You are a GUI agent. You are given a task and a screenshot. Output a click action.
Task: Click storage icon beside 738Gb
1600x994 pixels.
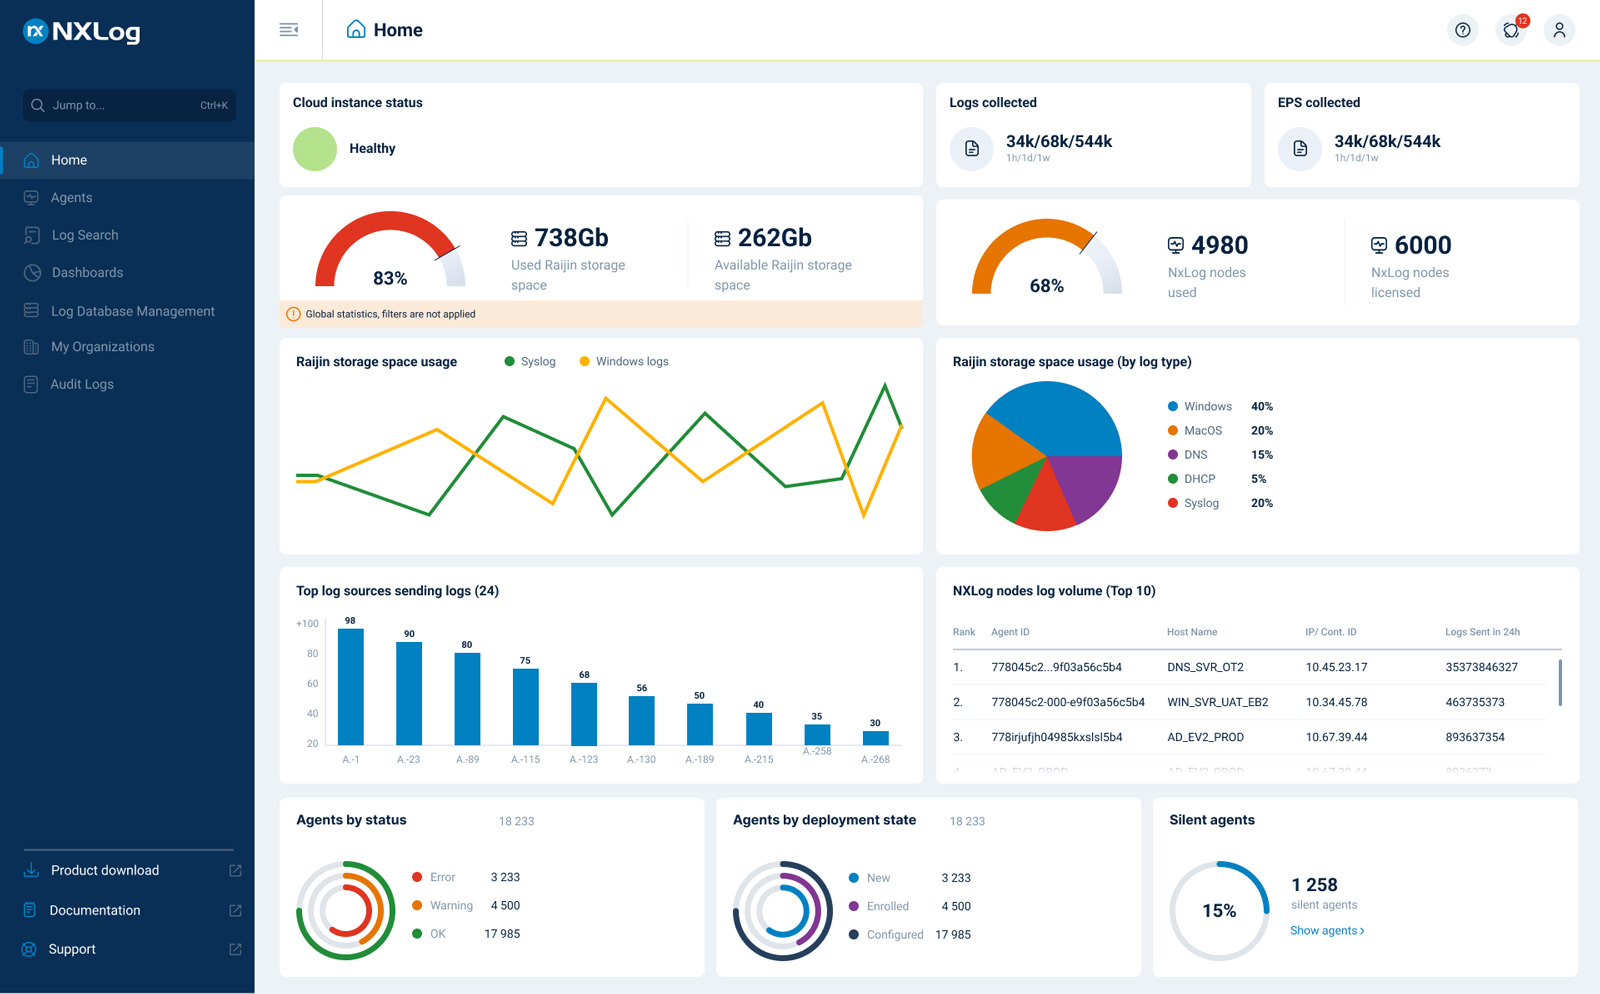pos(519,238)
